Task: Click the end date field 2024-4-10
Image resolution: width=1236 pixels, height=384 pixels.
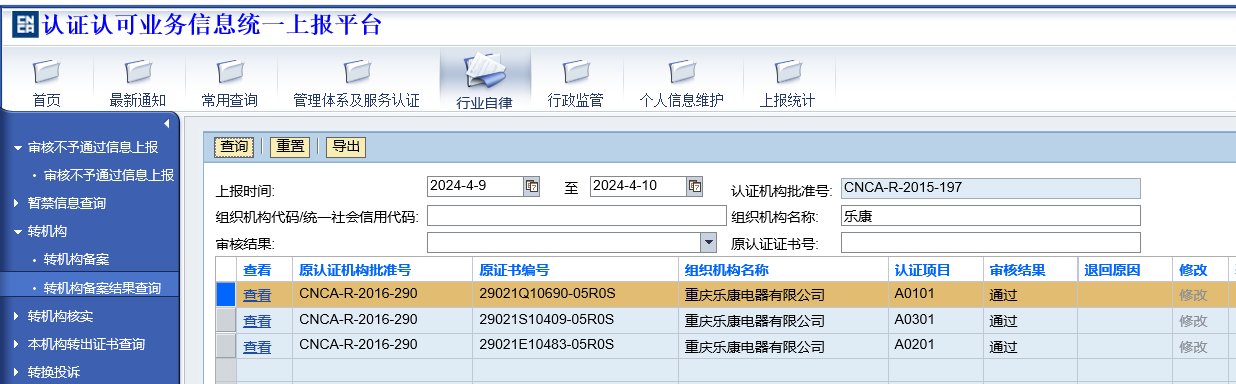Action: coord(638,186)
